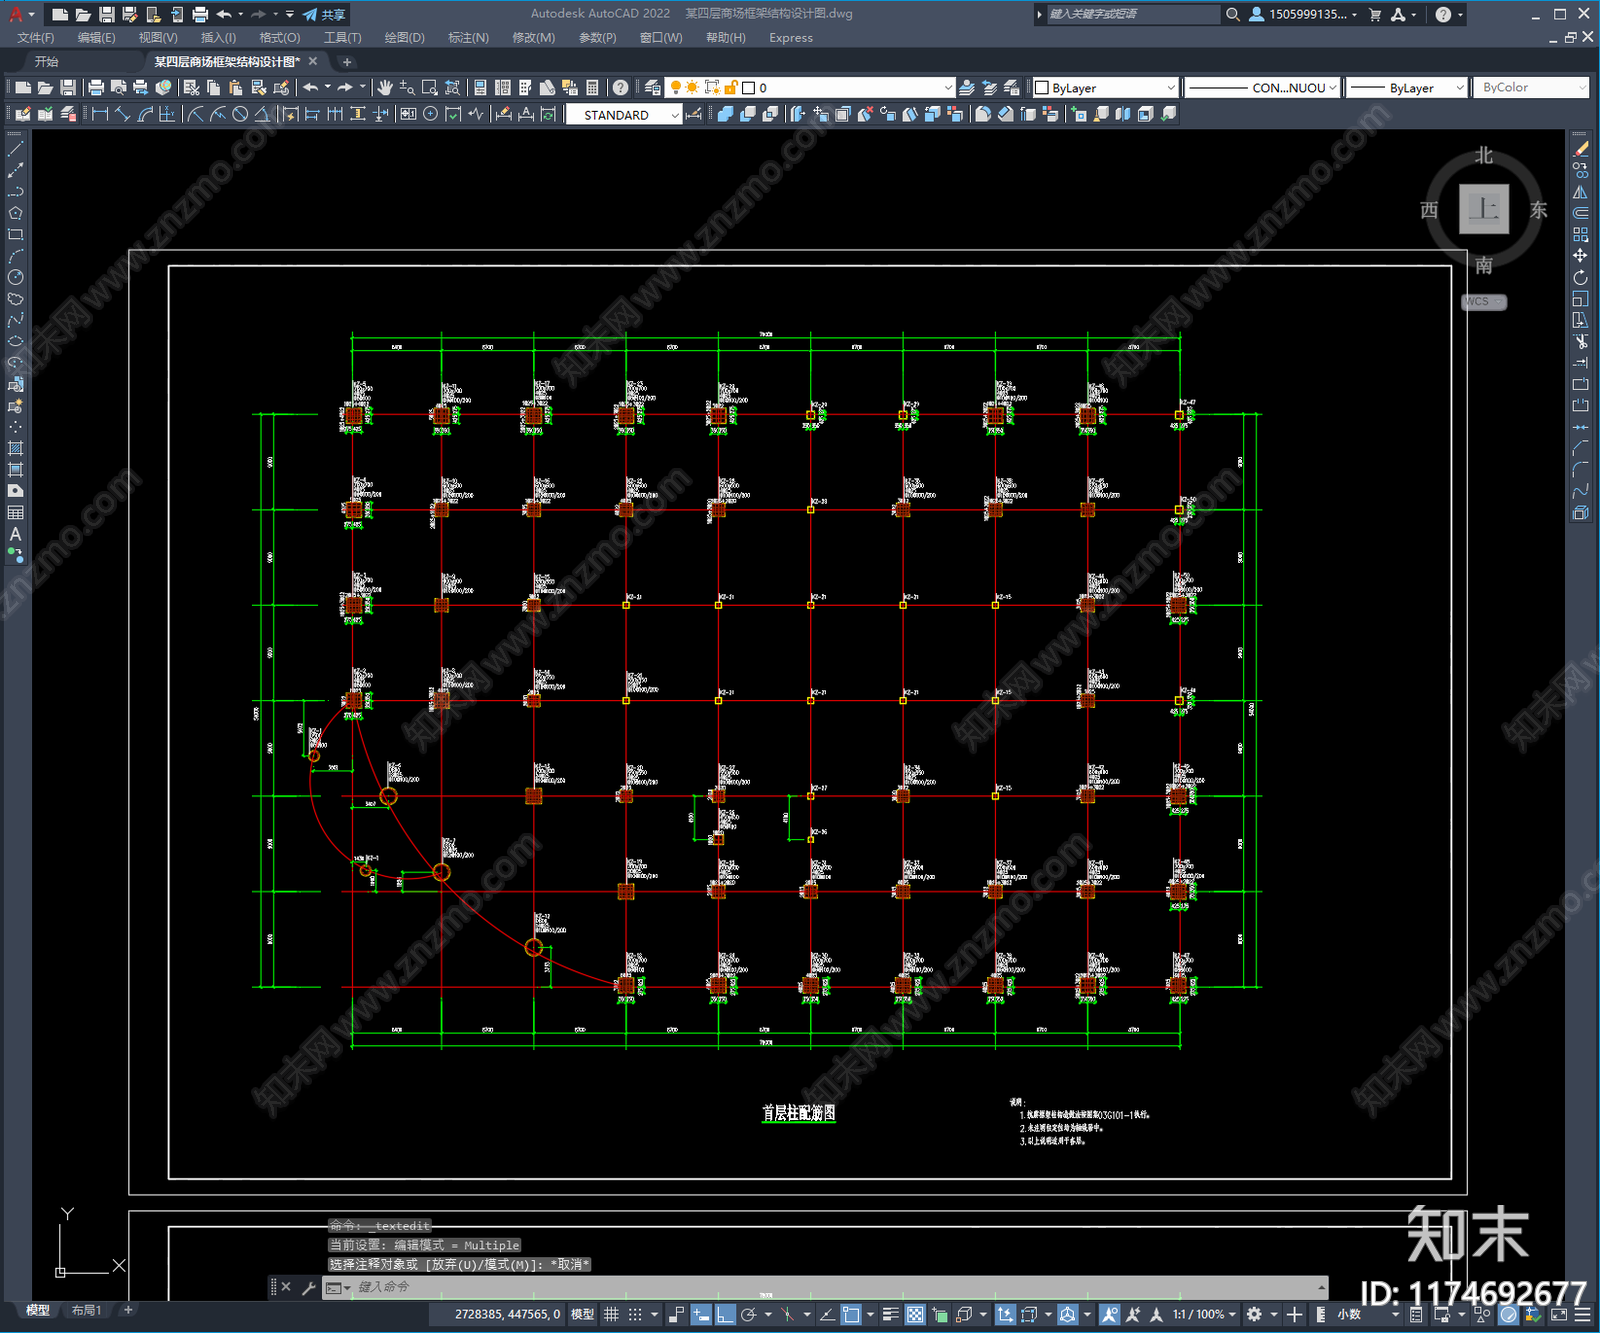Select the Move tool in right toolbar
The height and width of the screenshot is (1333, 1600).
(1580, 256)
